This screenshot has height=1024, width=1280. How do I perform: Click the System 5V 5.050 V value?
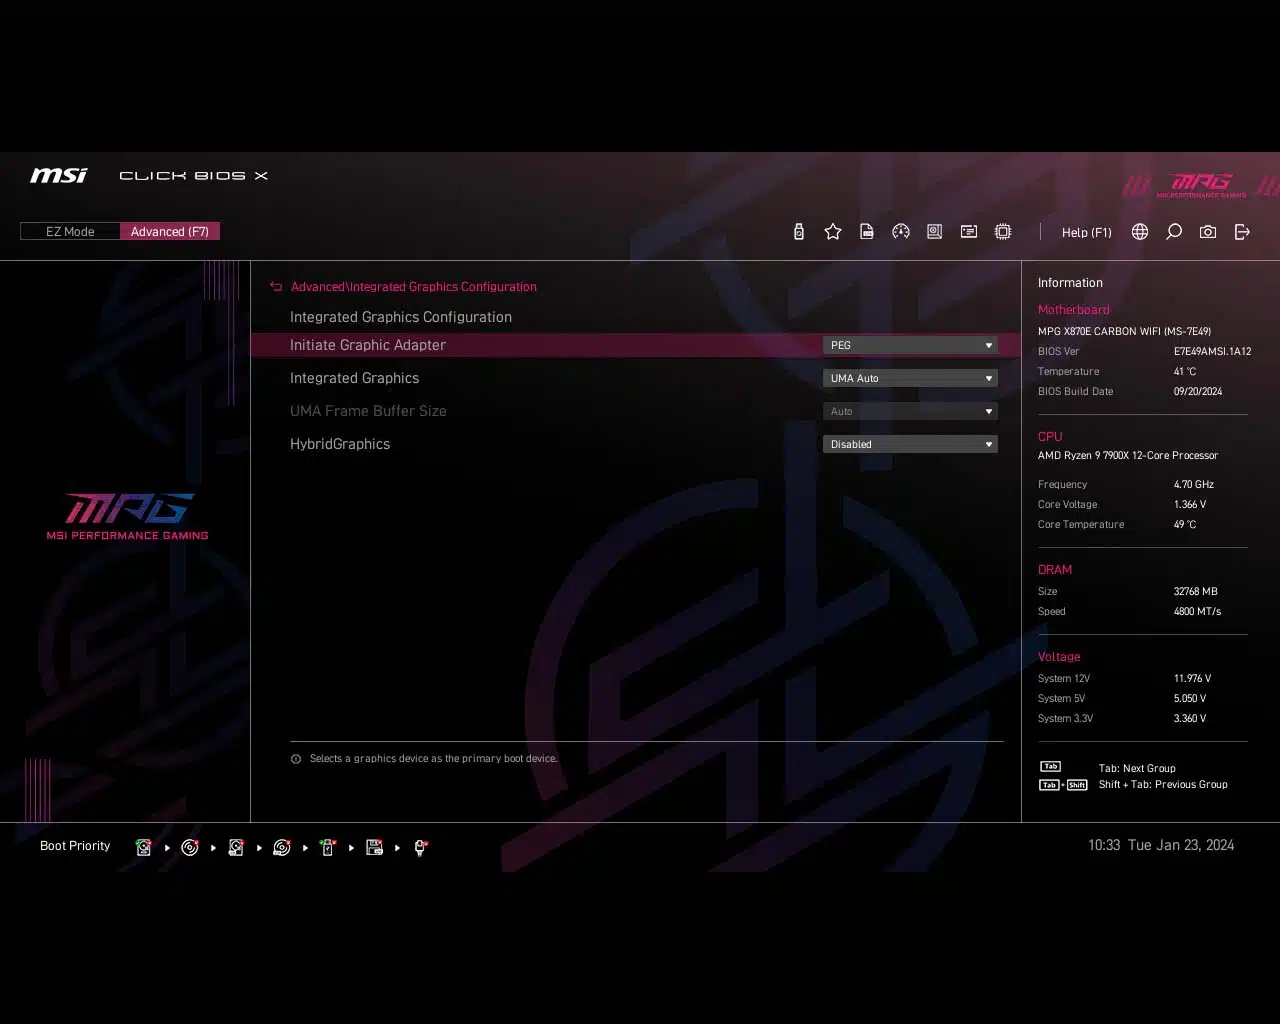pyautogui.click(x=1190, y=698)
